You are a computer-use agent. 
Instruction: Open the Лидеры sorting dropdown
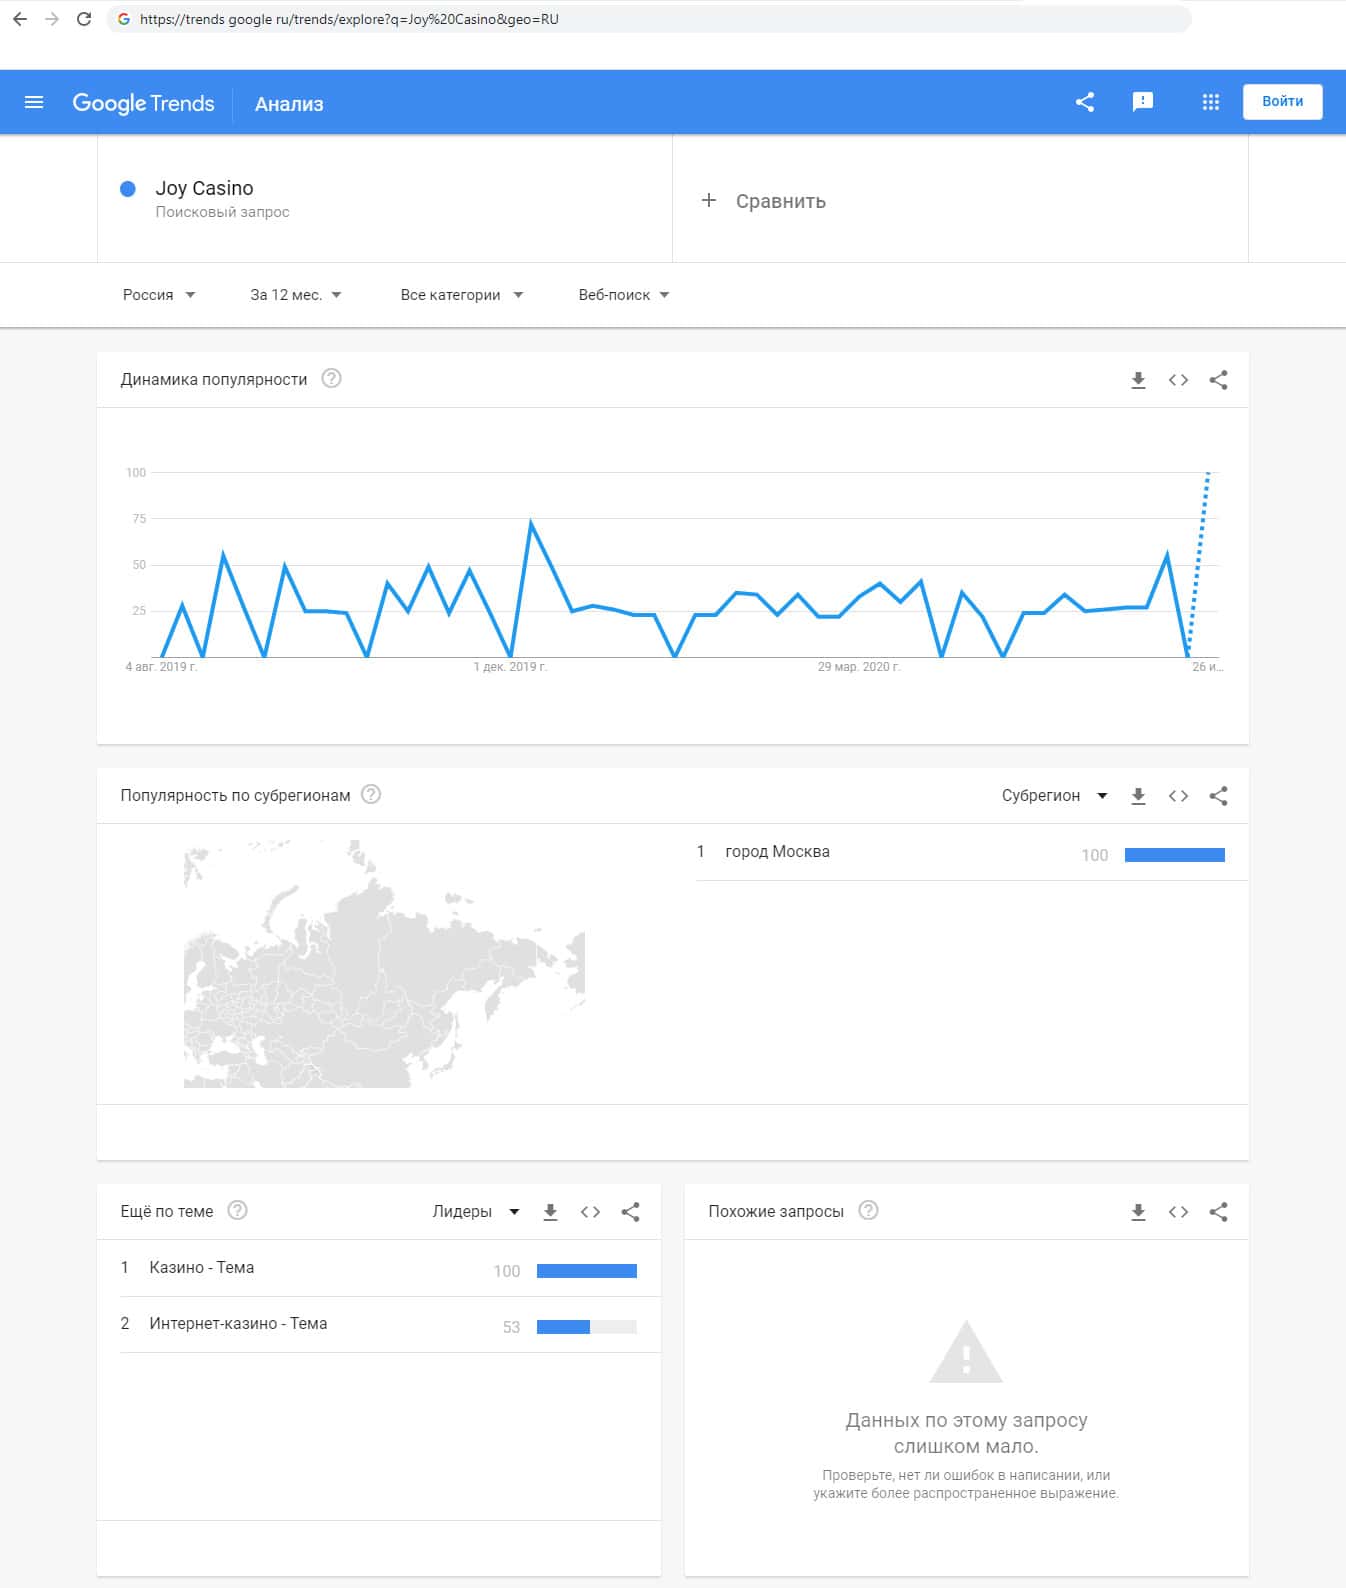475,1212
